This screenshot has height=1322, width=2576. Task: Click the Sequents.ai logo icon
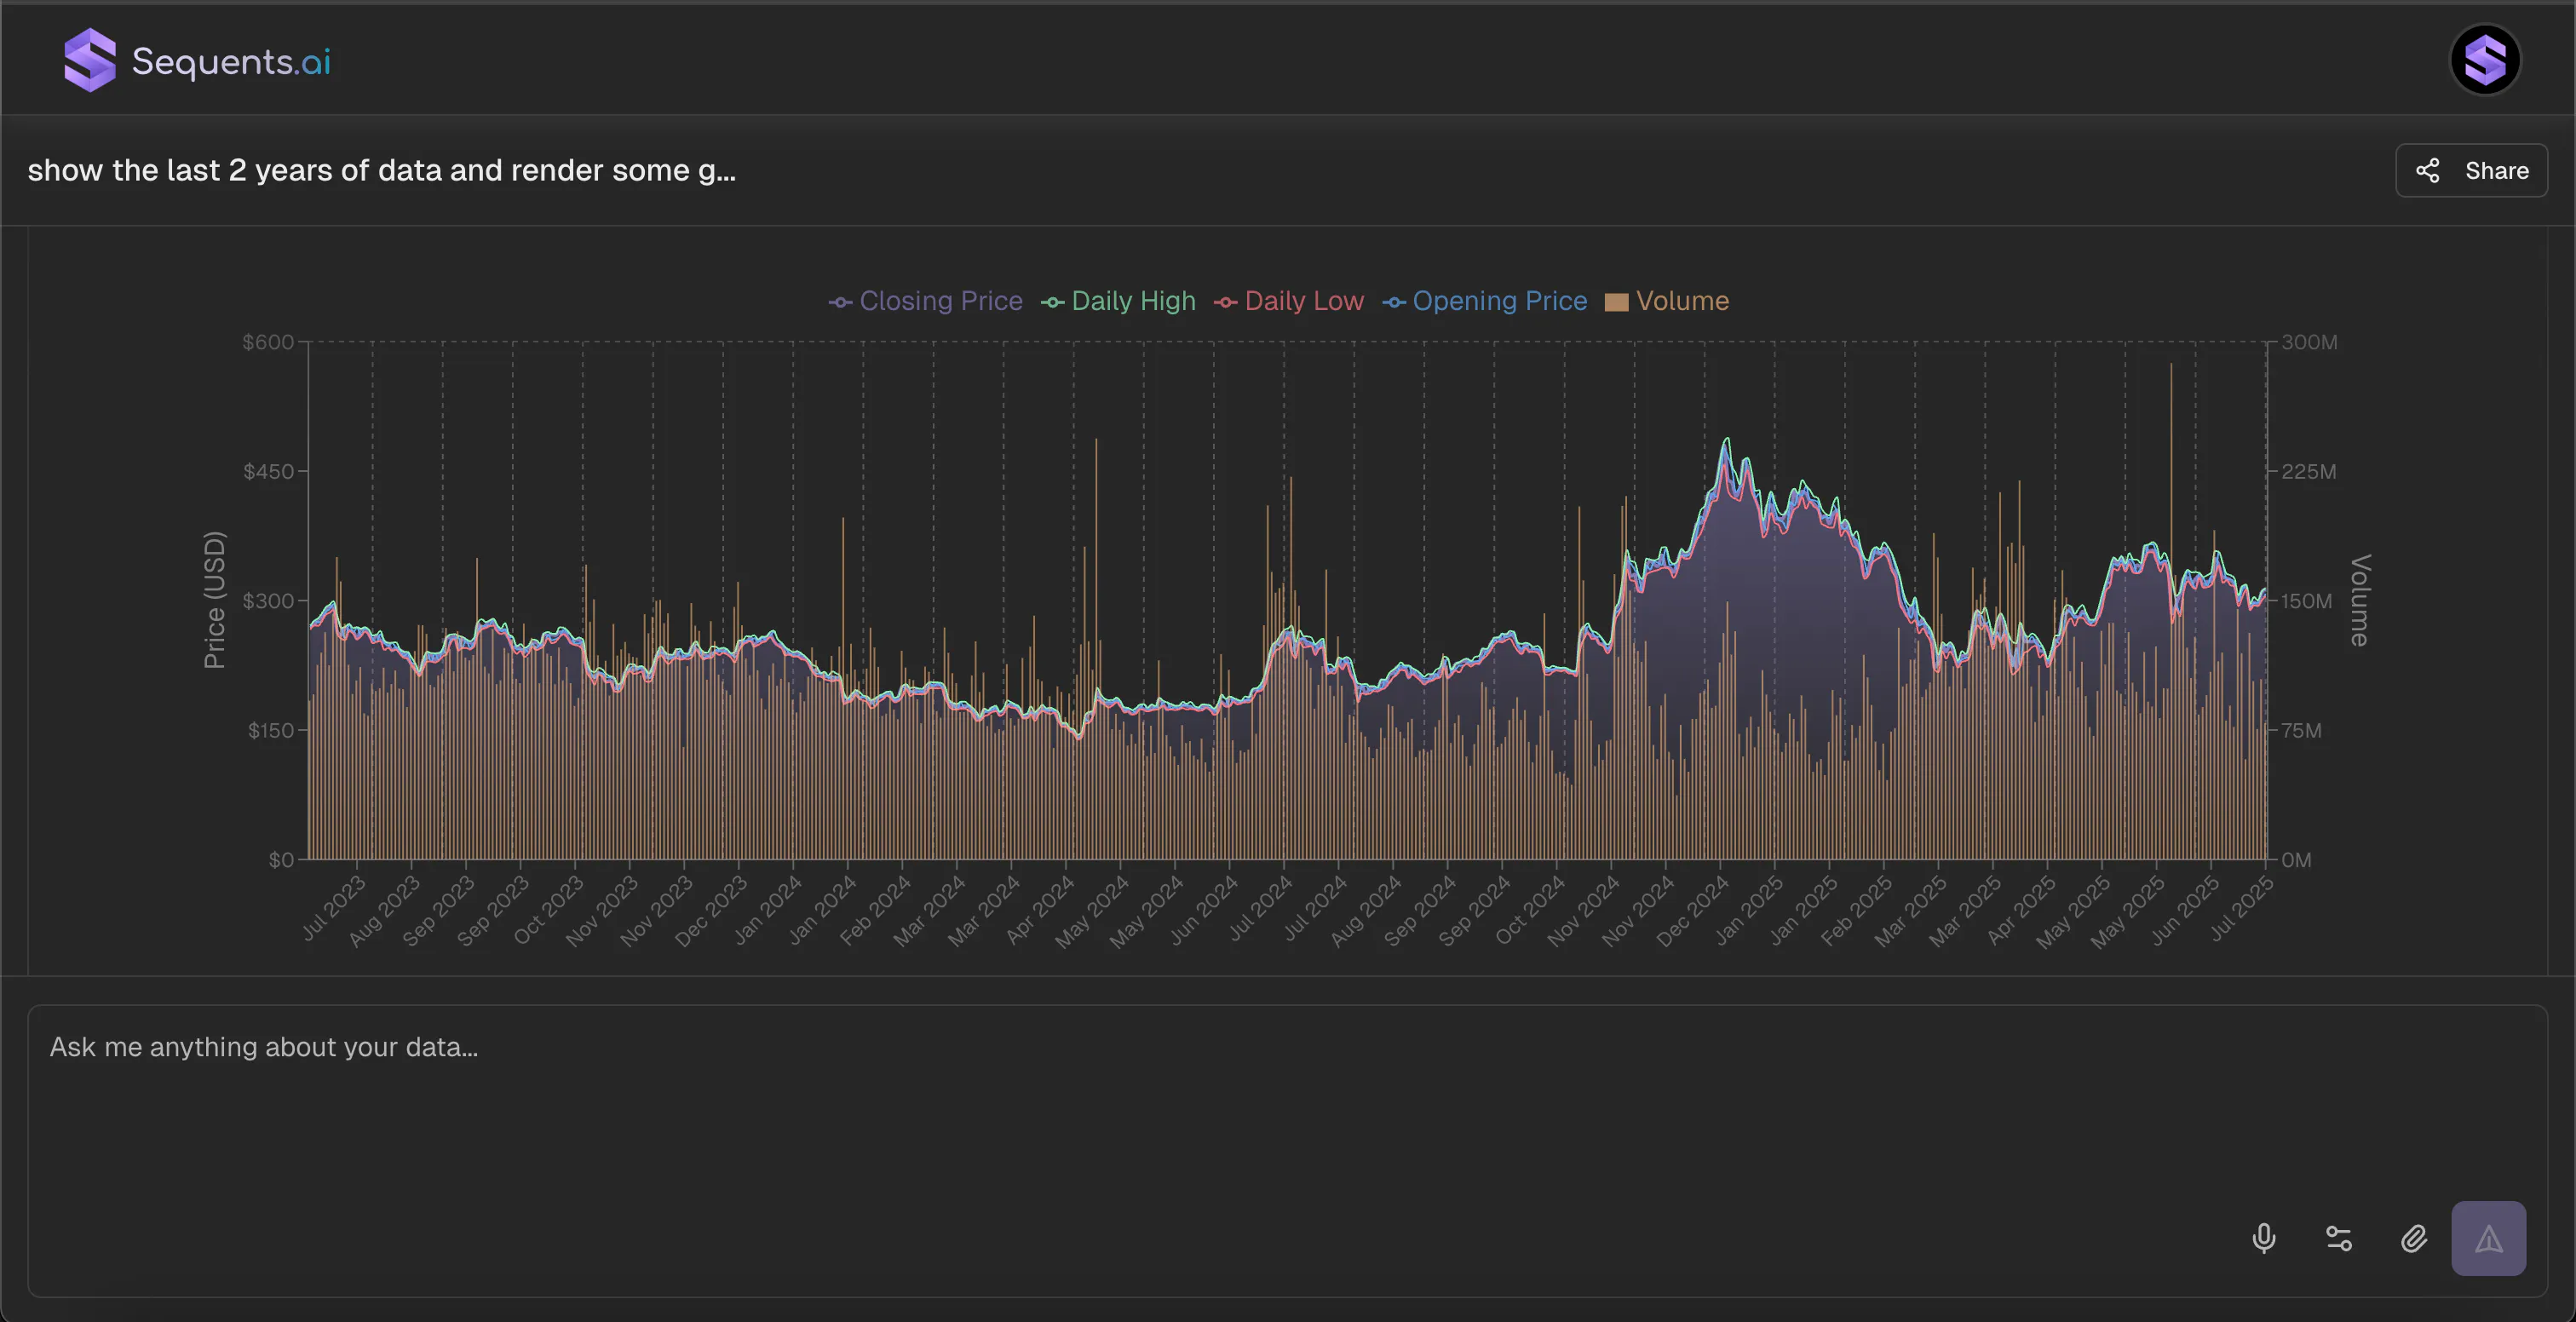click(x=90, y=60)
